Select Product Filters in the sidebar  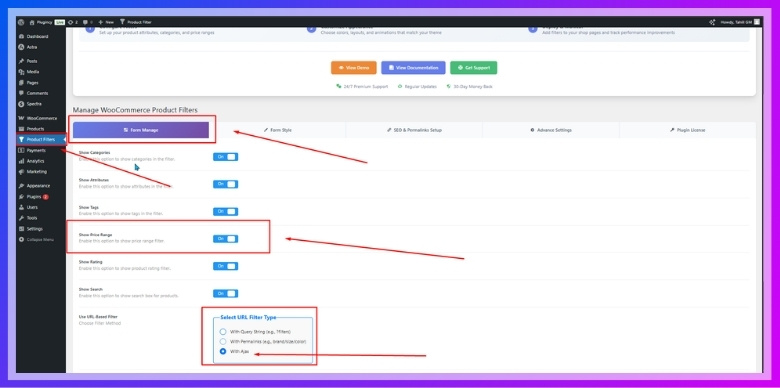[41, 140]
